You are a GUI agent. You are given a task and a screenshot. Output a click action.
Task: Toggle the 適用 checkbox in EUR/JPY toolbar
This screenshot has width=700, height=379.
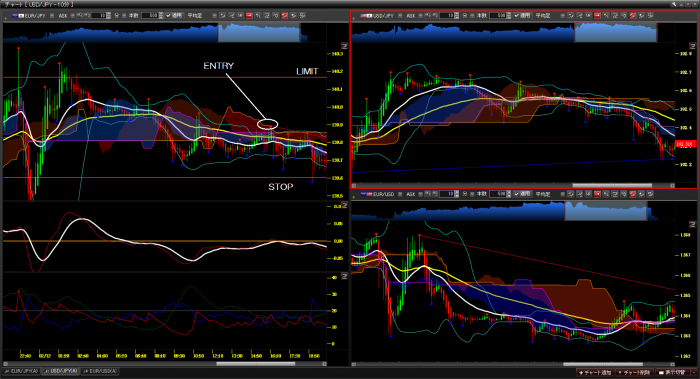168,16
